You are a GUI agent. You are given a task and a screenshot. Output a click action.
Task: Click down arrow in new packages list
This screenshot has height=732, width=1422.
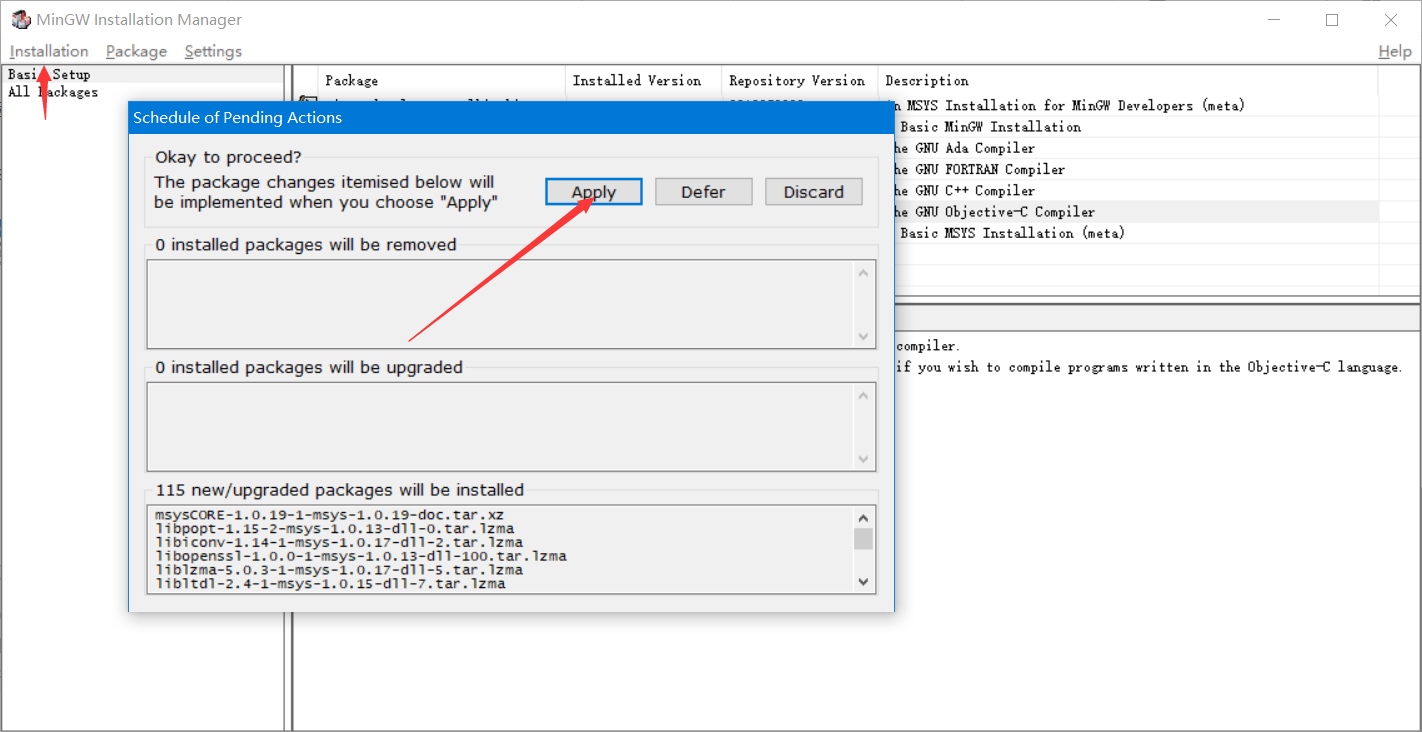[864, 581]
